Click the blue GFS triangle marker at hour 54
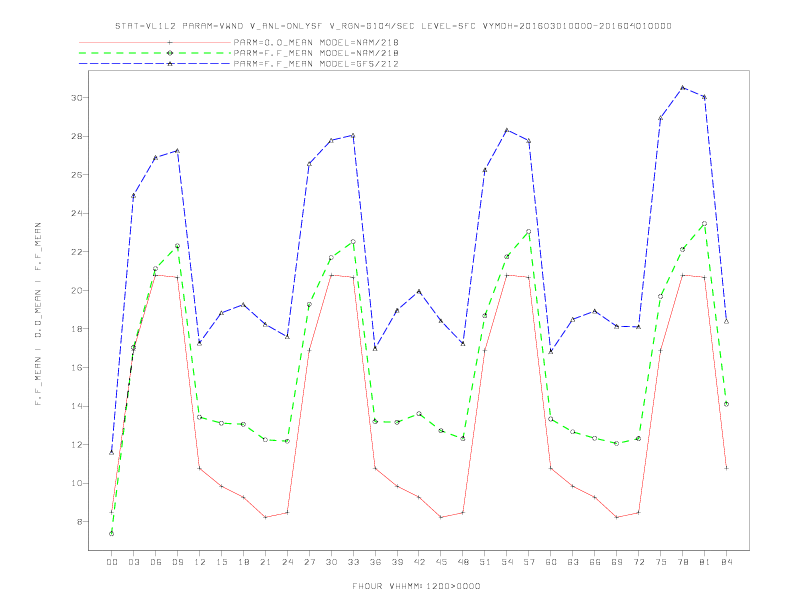 click(x=507, y=130)
